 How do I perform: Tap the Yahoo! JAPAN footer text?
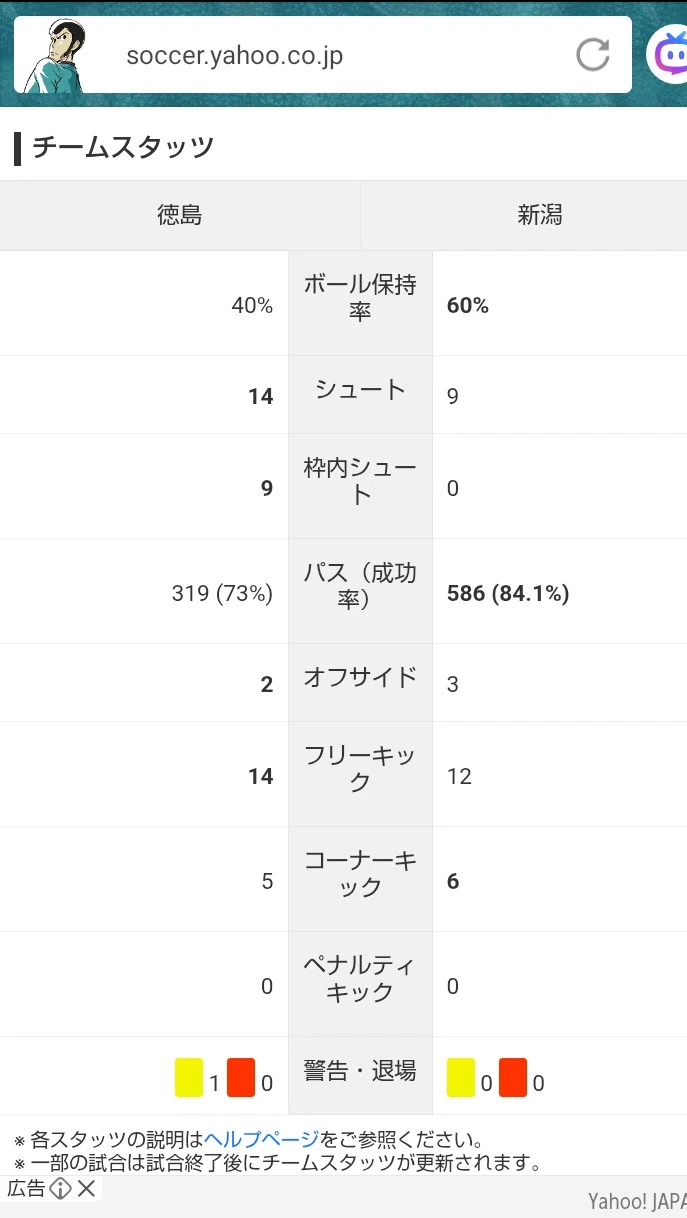[x=637, y=1201]
